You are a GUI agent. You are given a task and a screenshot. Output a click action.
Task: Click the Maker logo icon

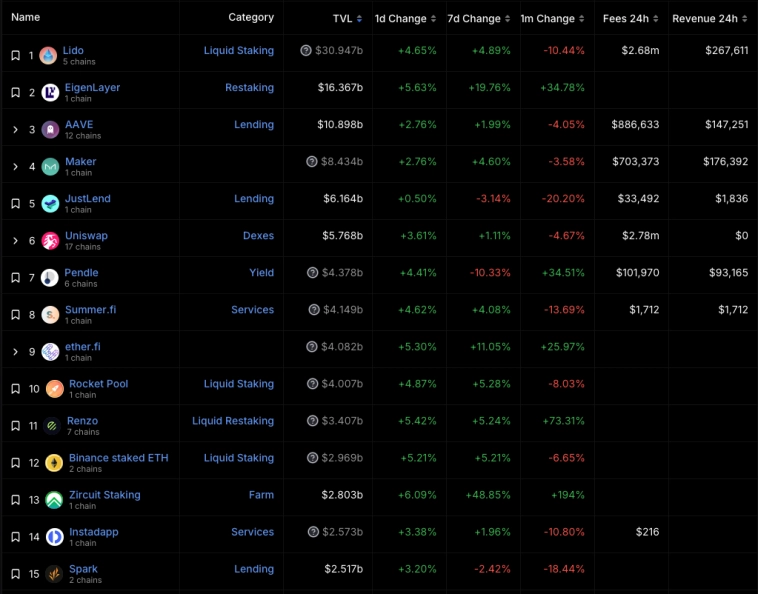click(x=50, y=167)
